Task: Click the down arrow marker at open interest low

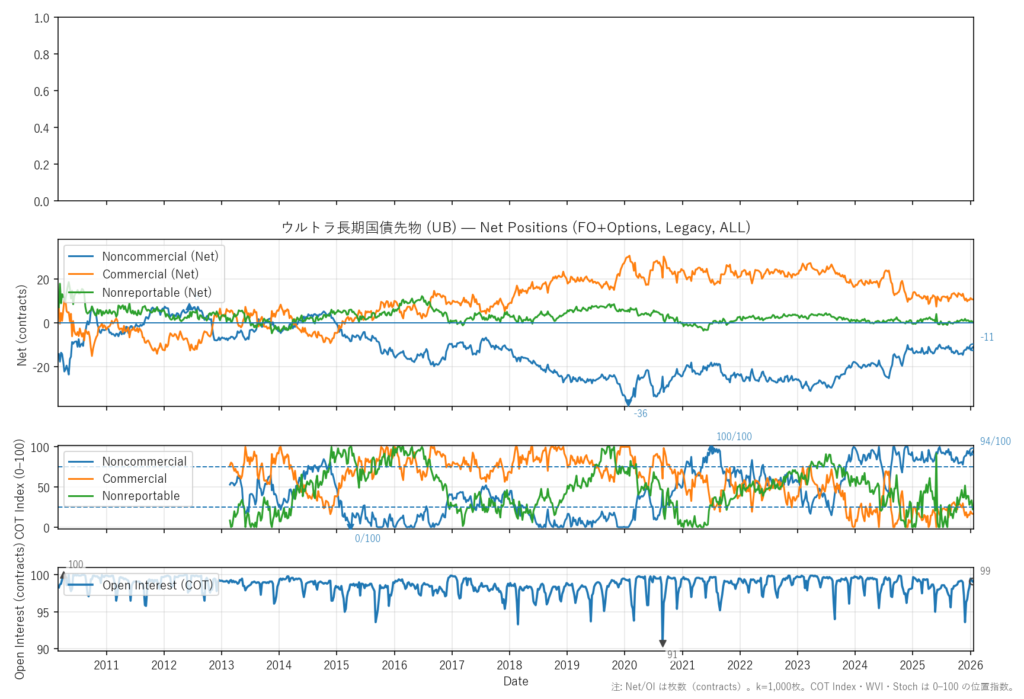Action: 662,642
